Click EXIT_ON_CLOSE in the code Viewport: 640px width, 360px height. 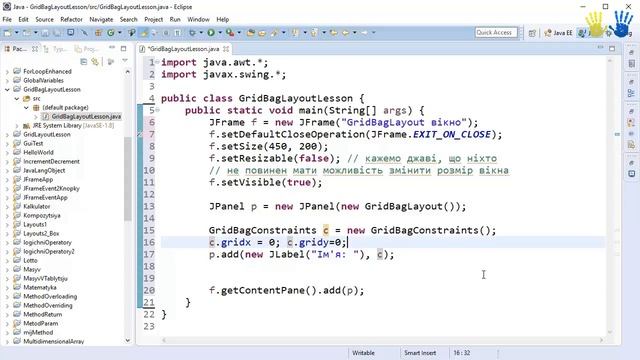pyautogui.click(x=452, y=134)
